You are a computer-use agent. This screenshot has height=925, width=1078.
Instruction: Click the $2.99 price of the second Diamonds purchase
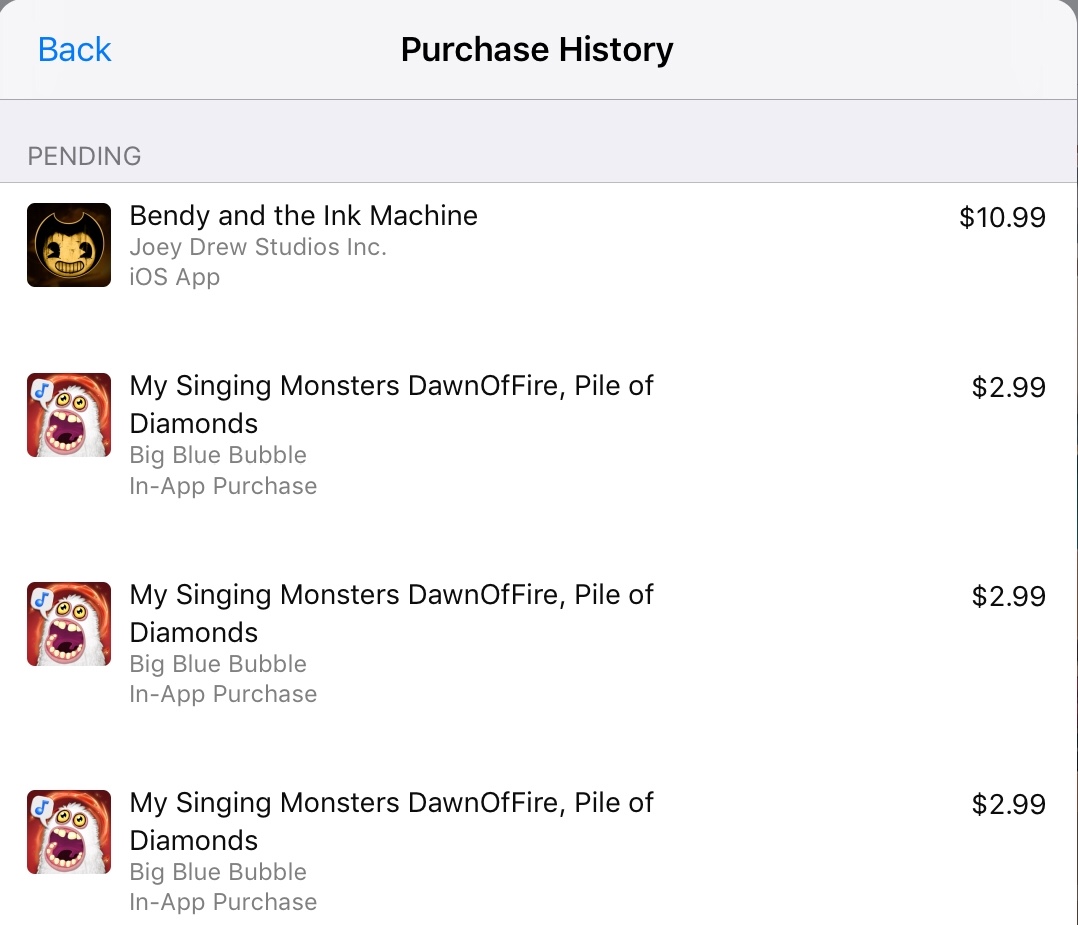coord(1008,597)
